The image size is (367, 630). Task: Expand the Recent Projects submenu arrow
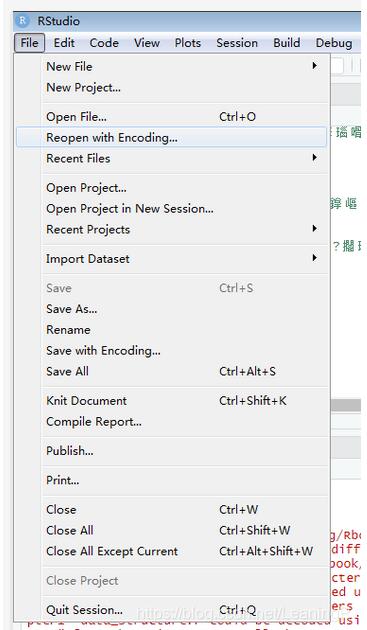(315, 229)
